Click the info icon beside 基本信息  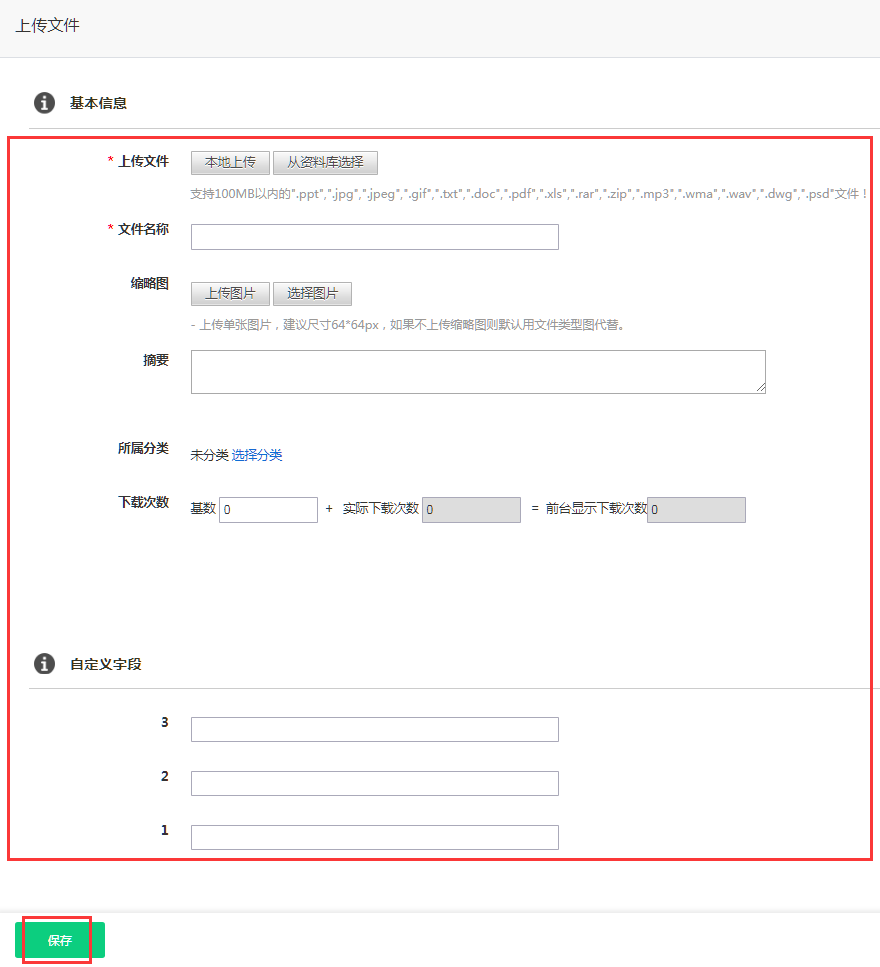[44, 102]
